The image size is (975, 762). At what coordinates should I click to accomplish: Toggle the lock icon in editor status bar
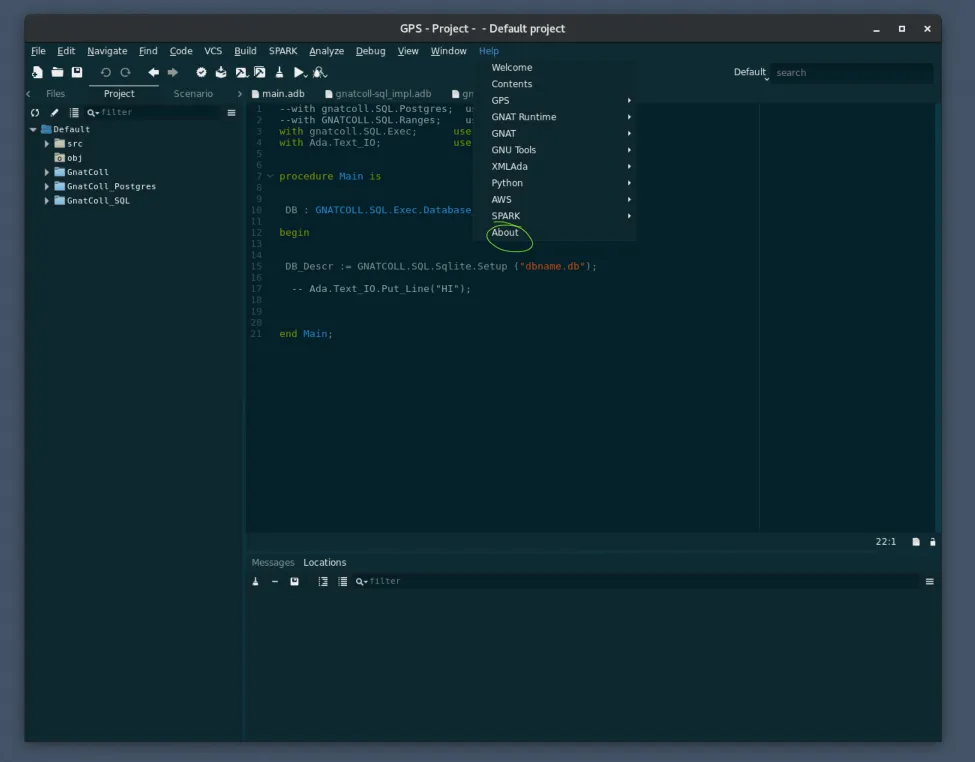tap(932, 542)
